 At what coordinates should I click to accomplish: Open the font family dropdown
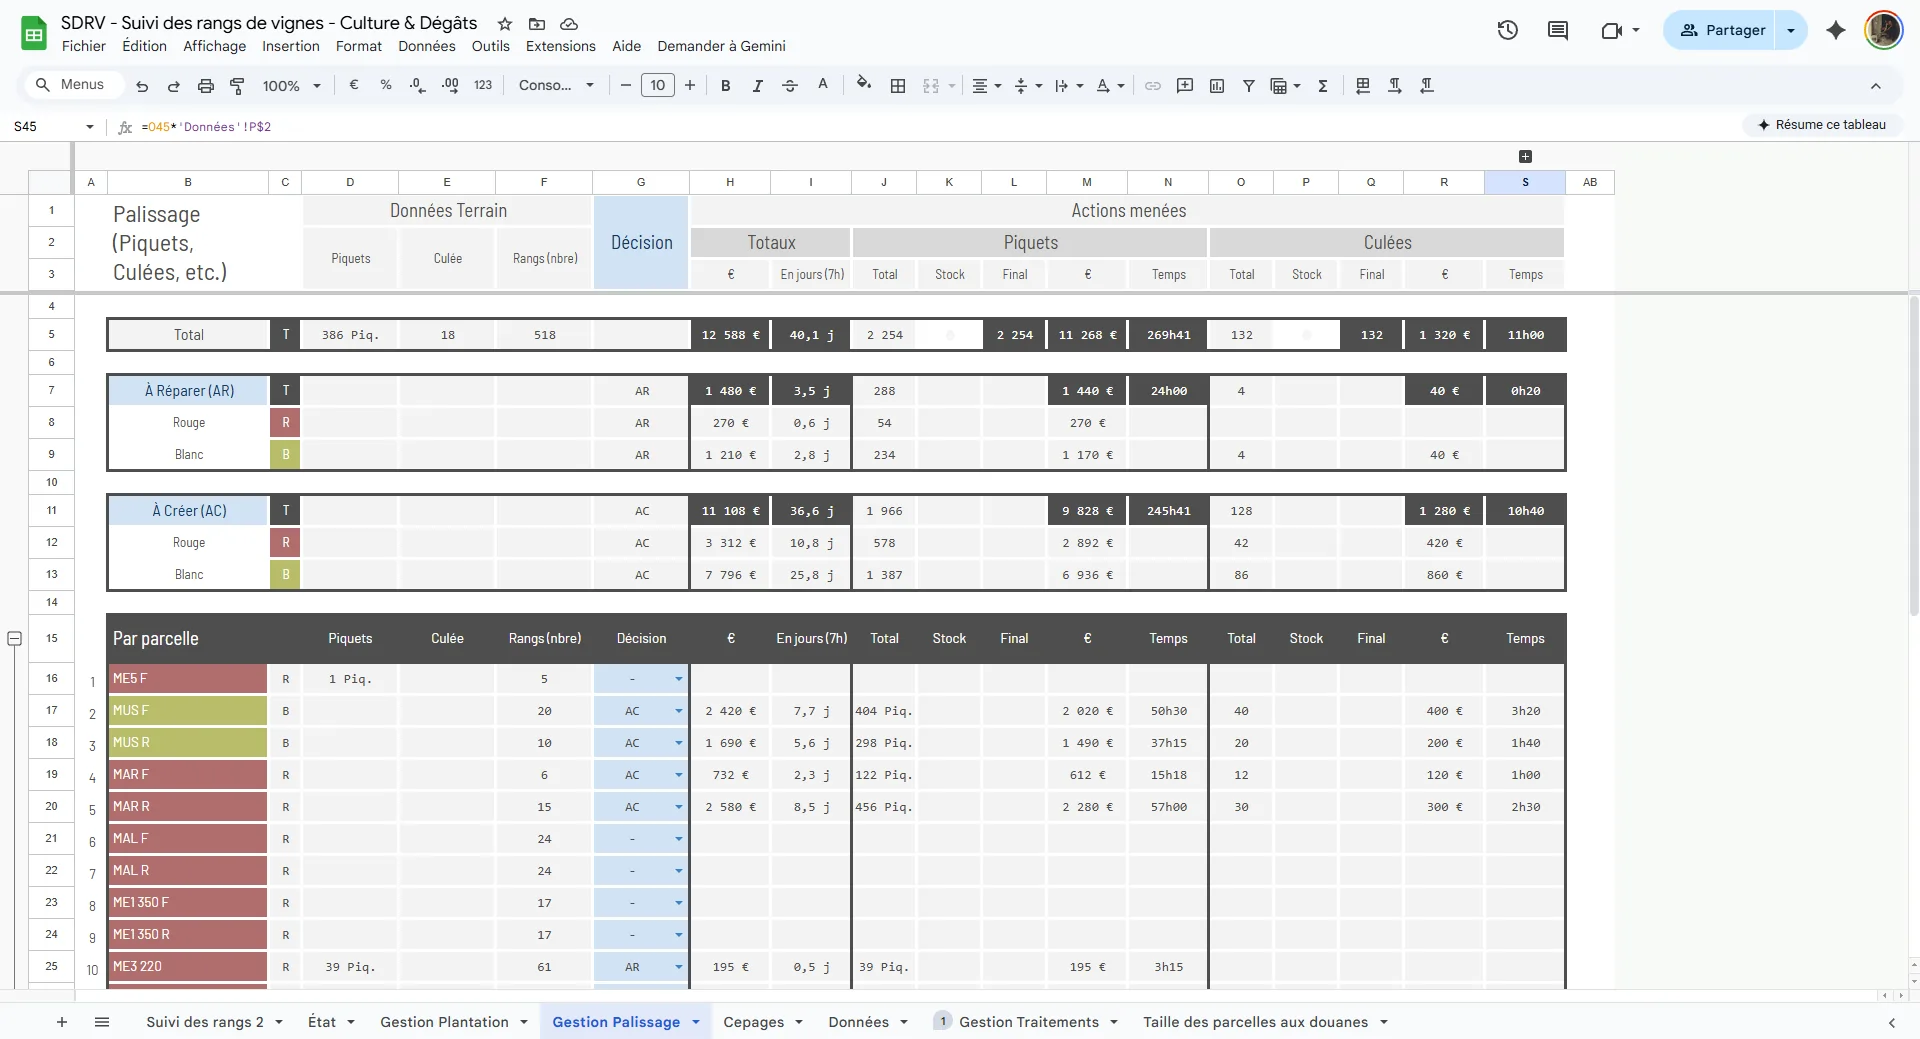(x=556, y=86)
